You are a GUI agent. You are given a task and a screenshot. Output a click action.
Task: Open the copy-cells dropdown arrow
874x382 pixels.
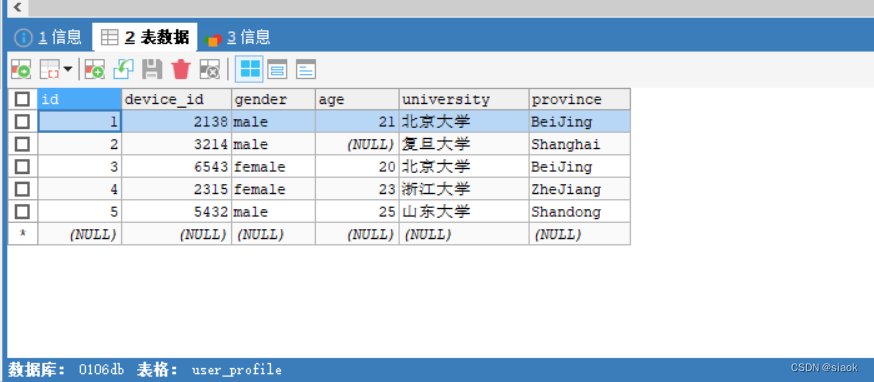click(67, 69)
